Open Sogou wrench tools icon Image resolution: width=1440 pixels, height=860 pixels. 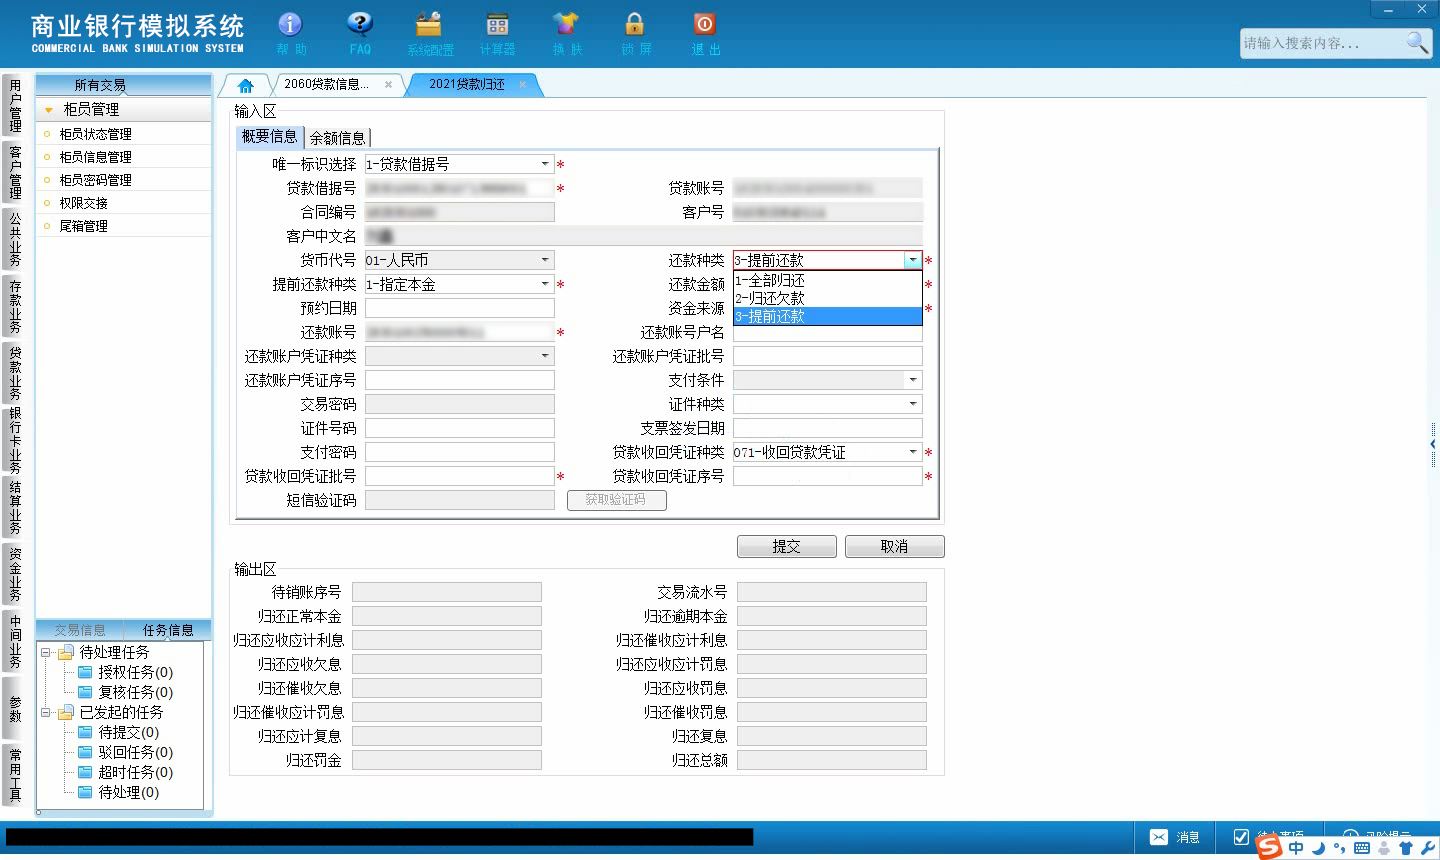pyautogui.click(x=1426, y=848)
